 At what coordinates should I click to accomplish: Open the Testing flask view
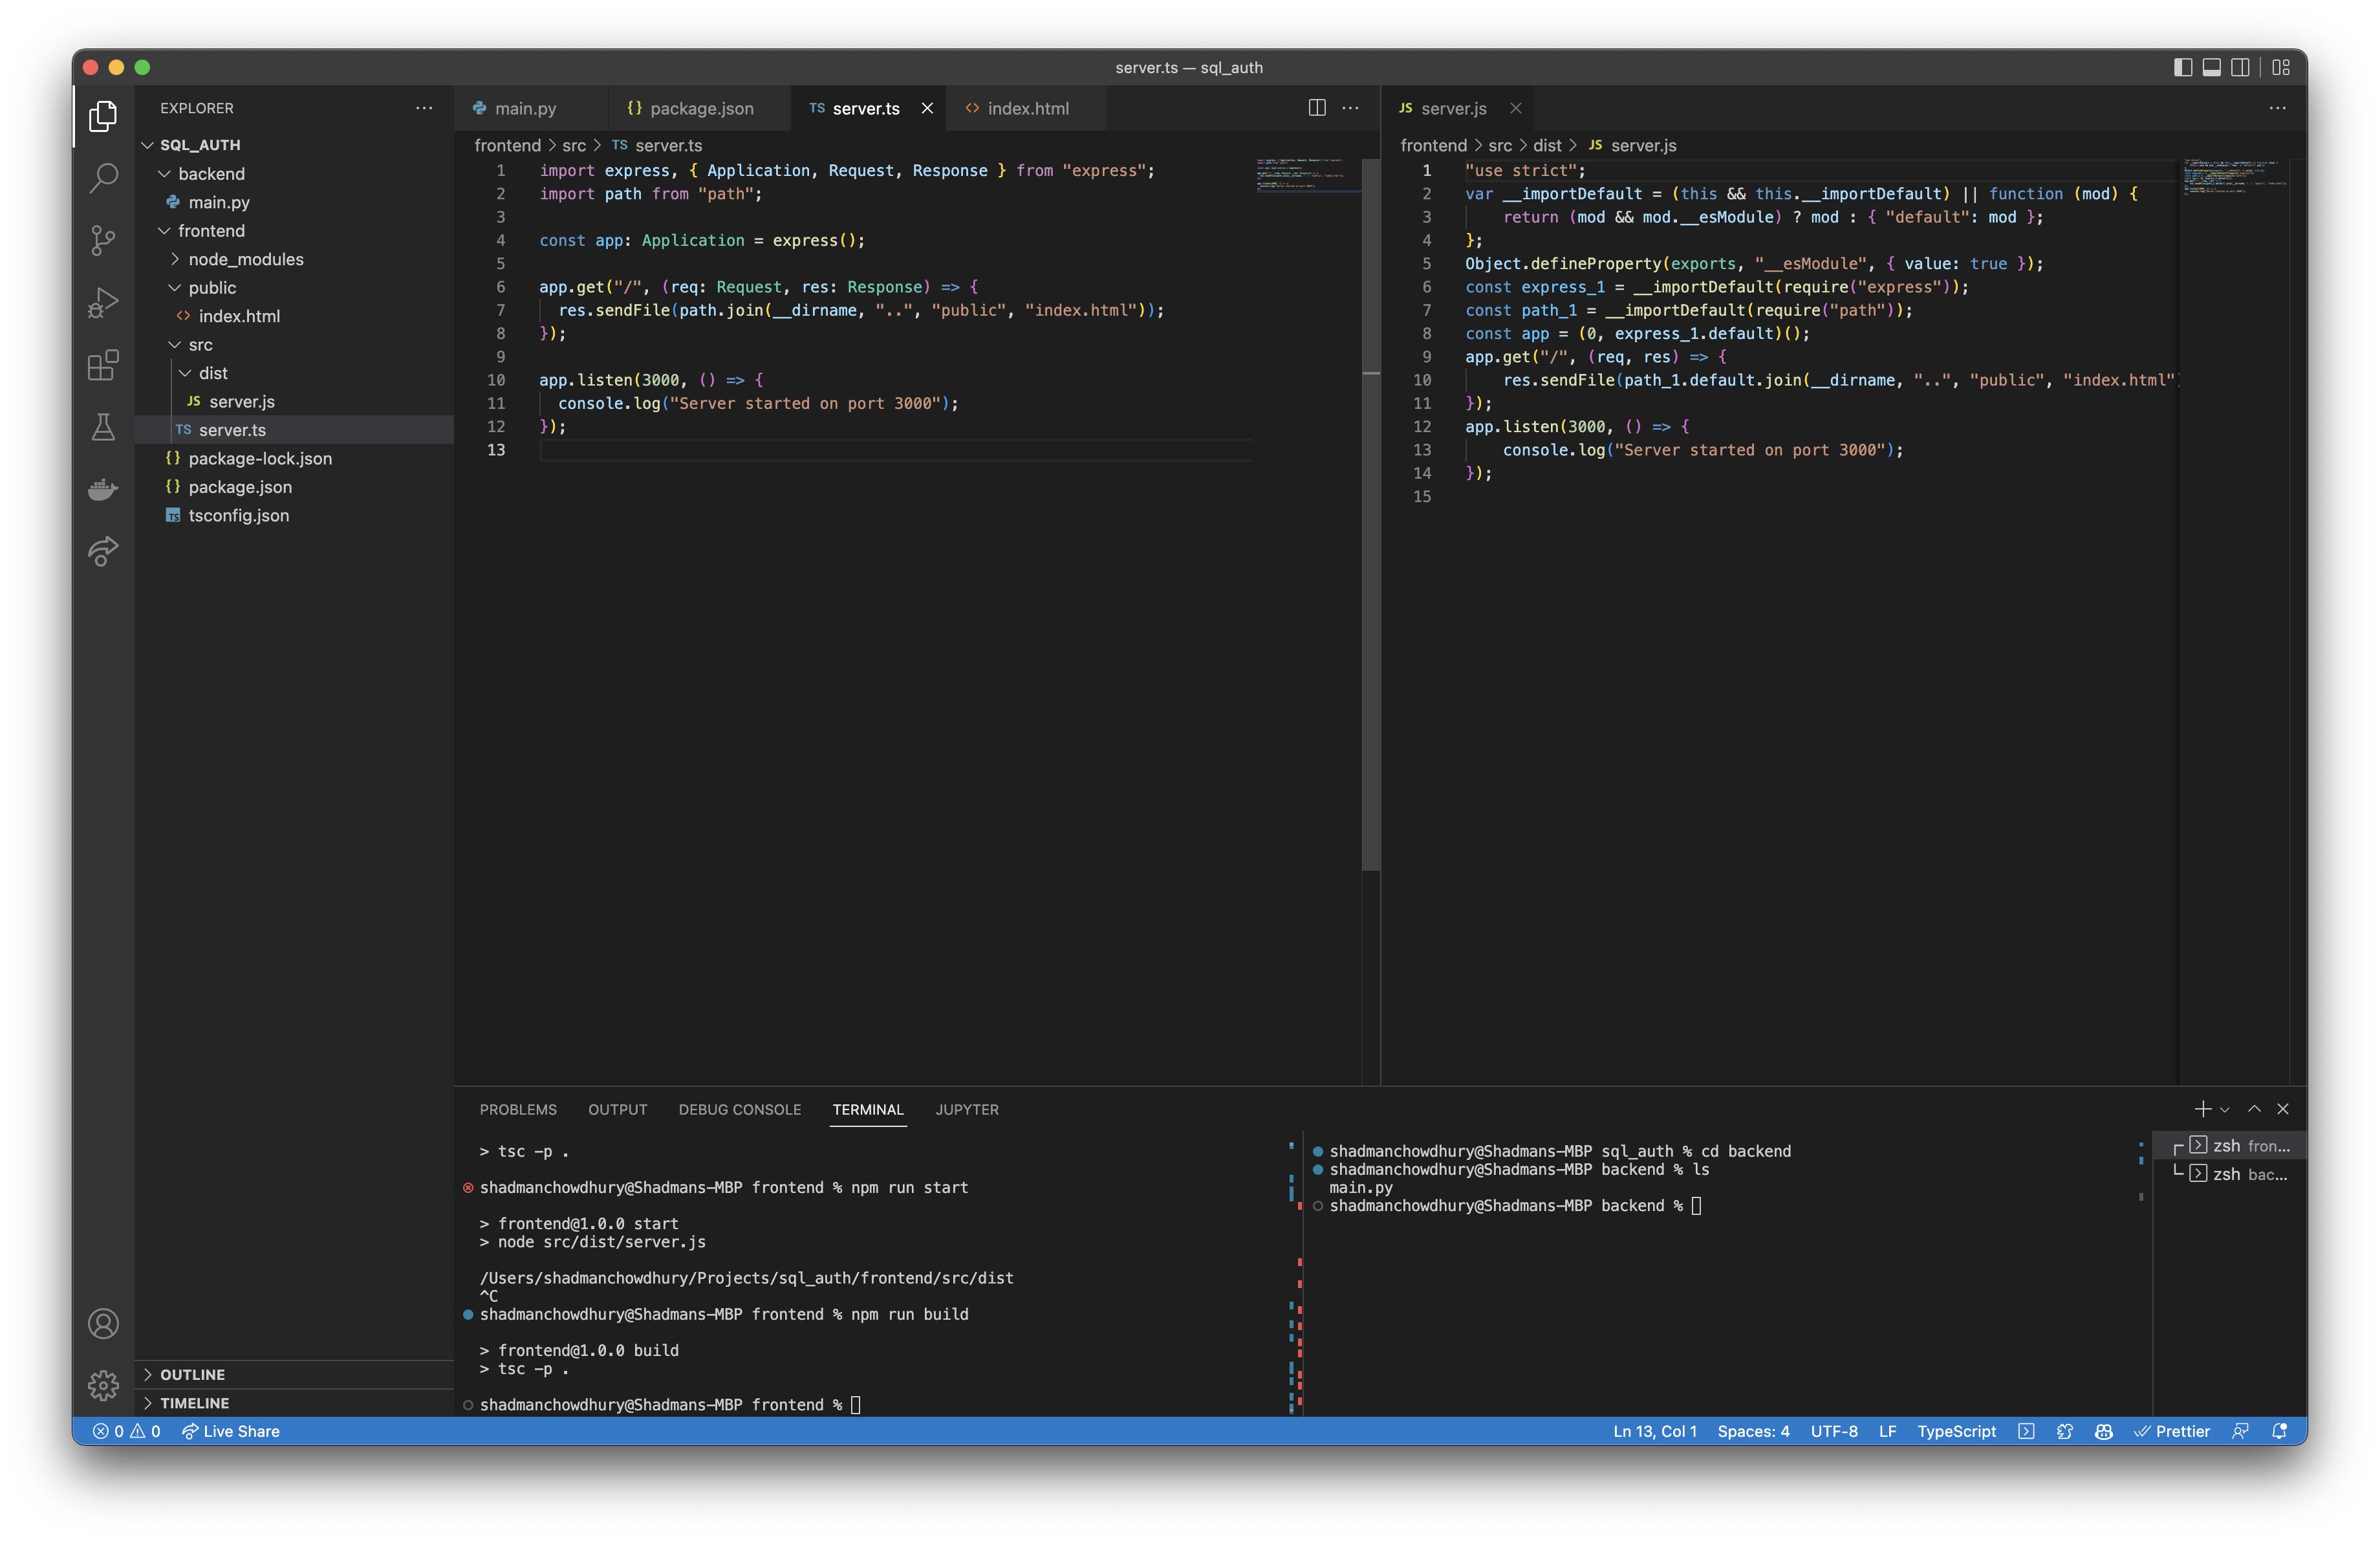(x=103, y=427)
